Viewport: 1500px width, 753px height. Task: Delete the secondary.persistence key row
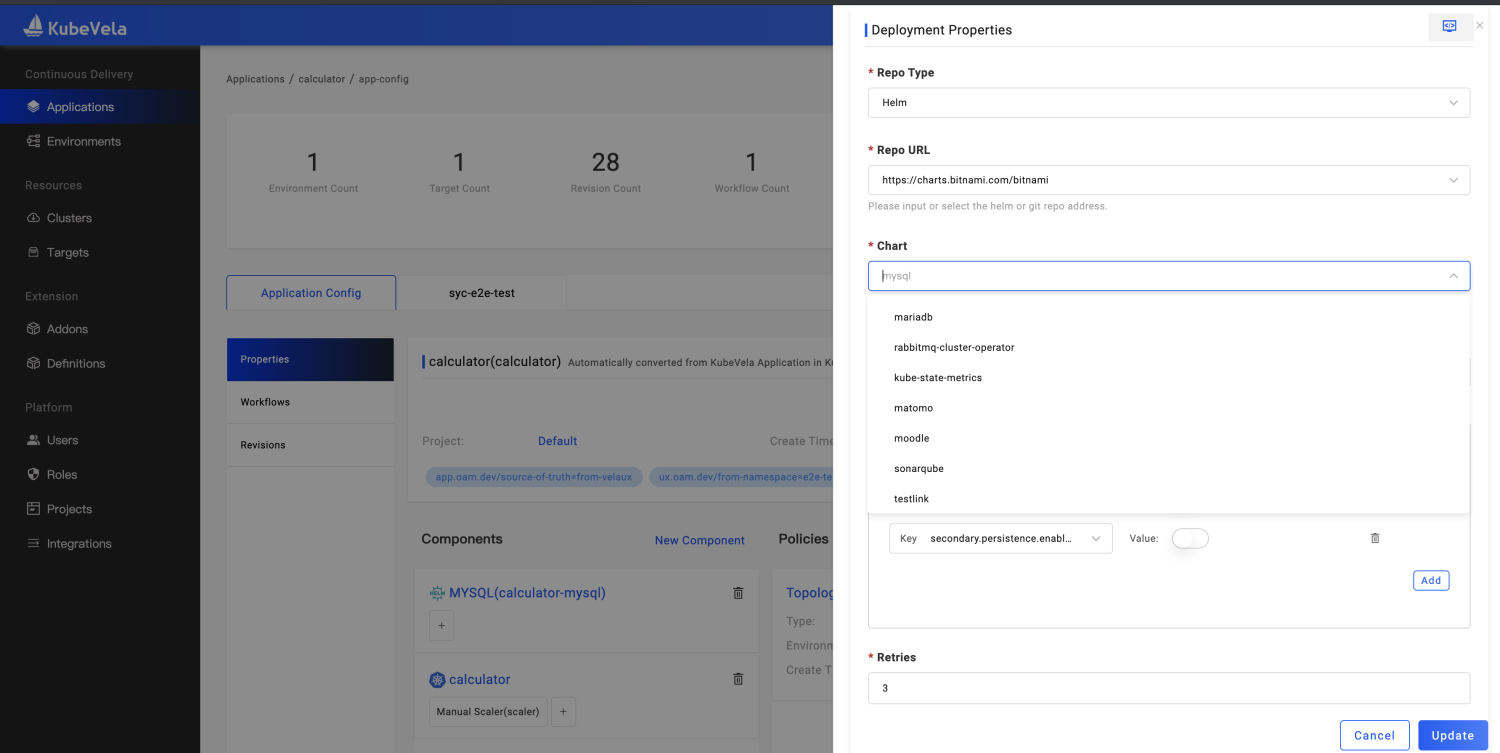1375,538
